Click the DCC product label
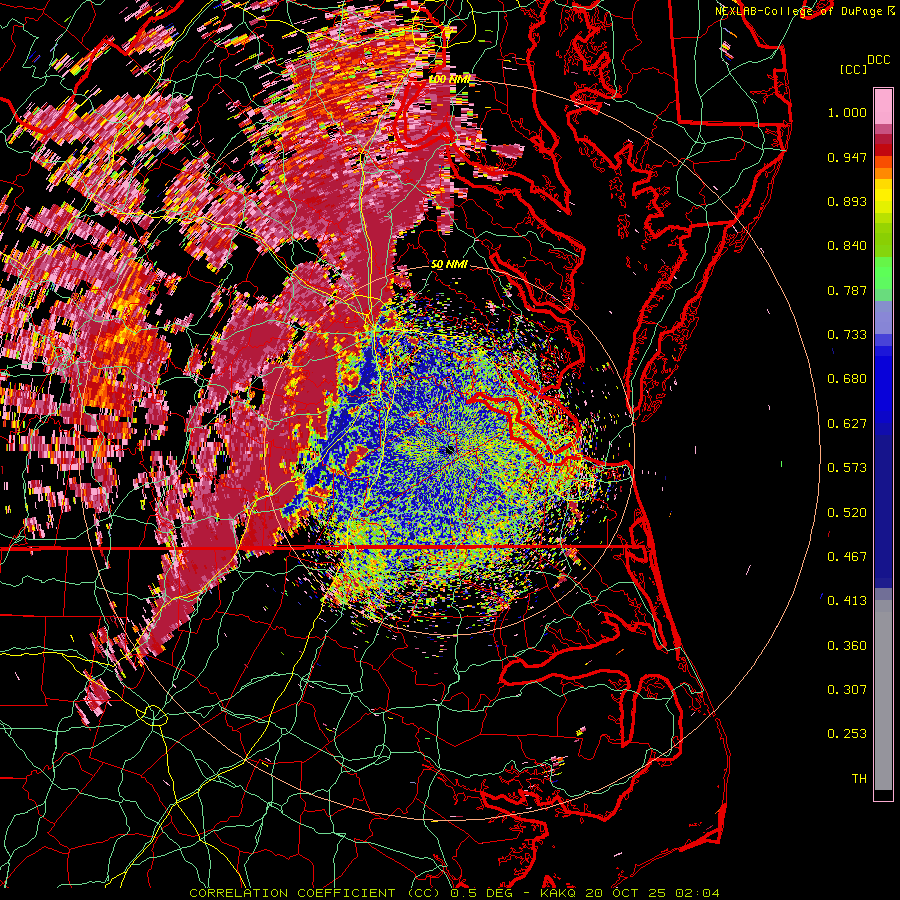900x900 pixels. tap(878, 60)
